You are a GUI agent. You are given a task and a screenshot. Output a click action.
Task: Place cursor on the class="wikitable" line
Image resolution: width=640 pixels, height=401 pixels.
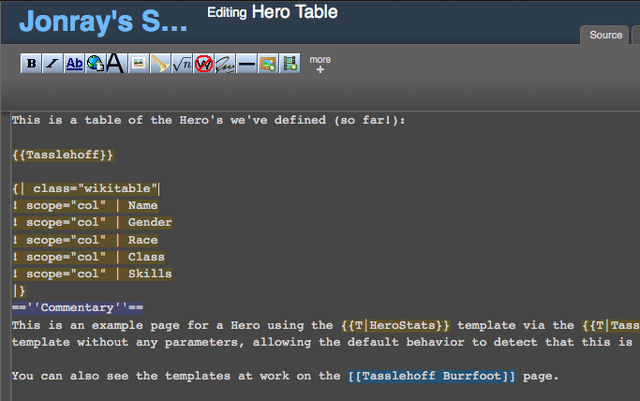86,188
